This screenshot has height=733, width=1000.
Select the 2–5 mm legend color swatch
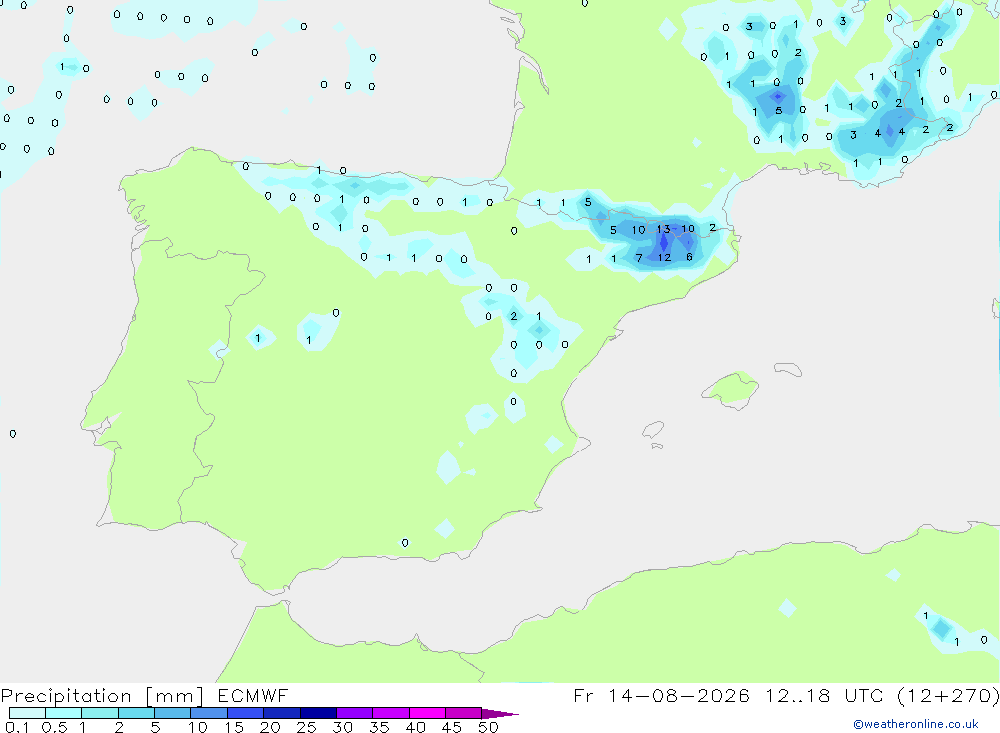[136, 713]
